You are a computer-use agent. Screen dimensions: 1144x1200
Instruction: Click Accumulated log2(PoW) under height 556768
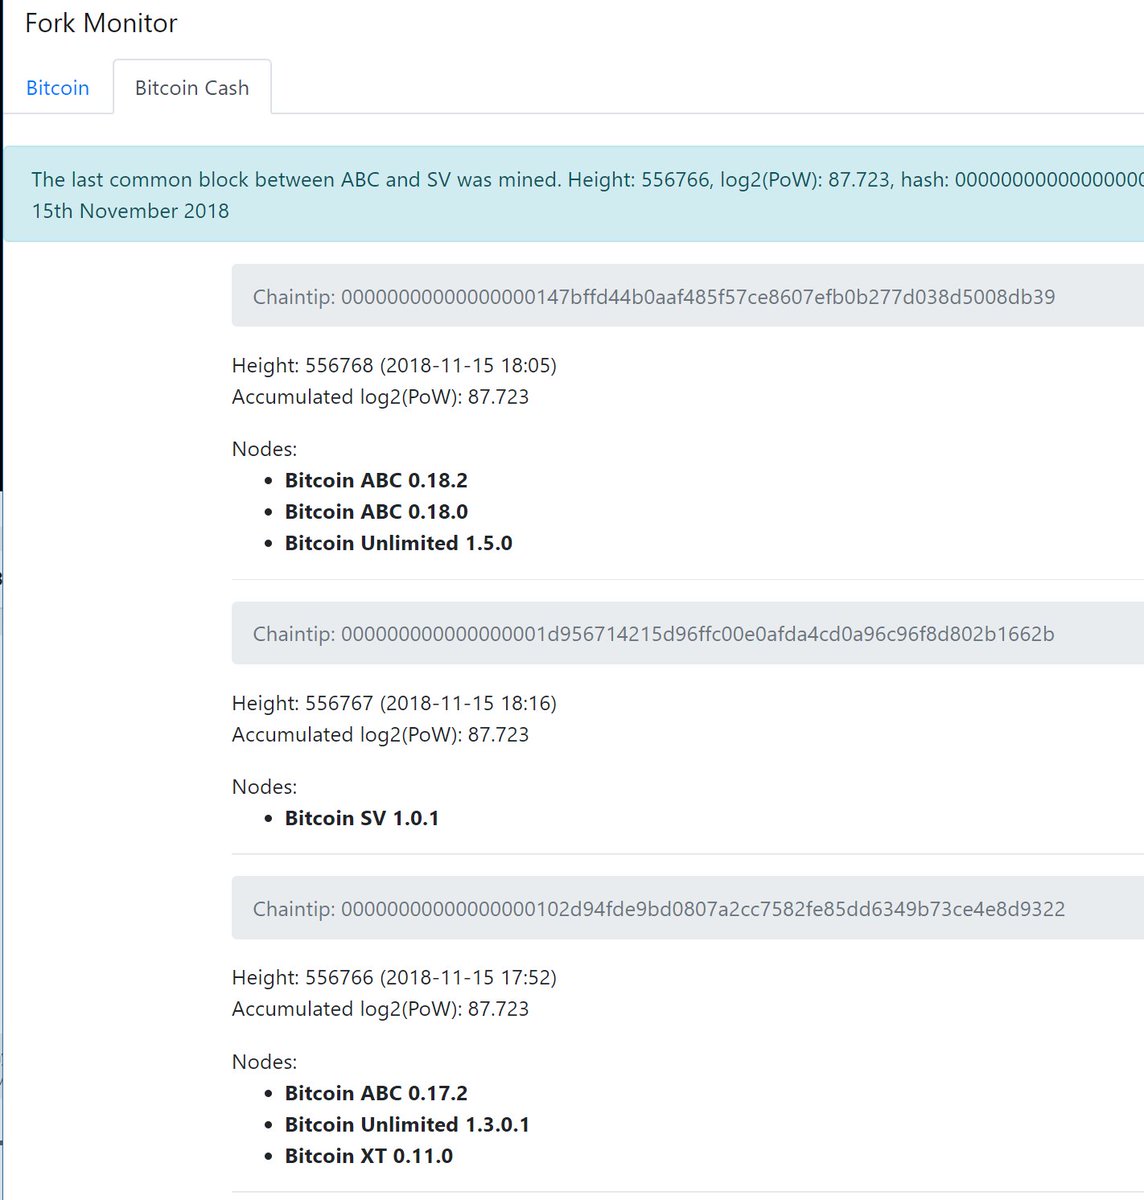(380, 397)
